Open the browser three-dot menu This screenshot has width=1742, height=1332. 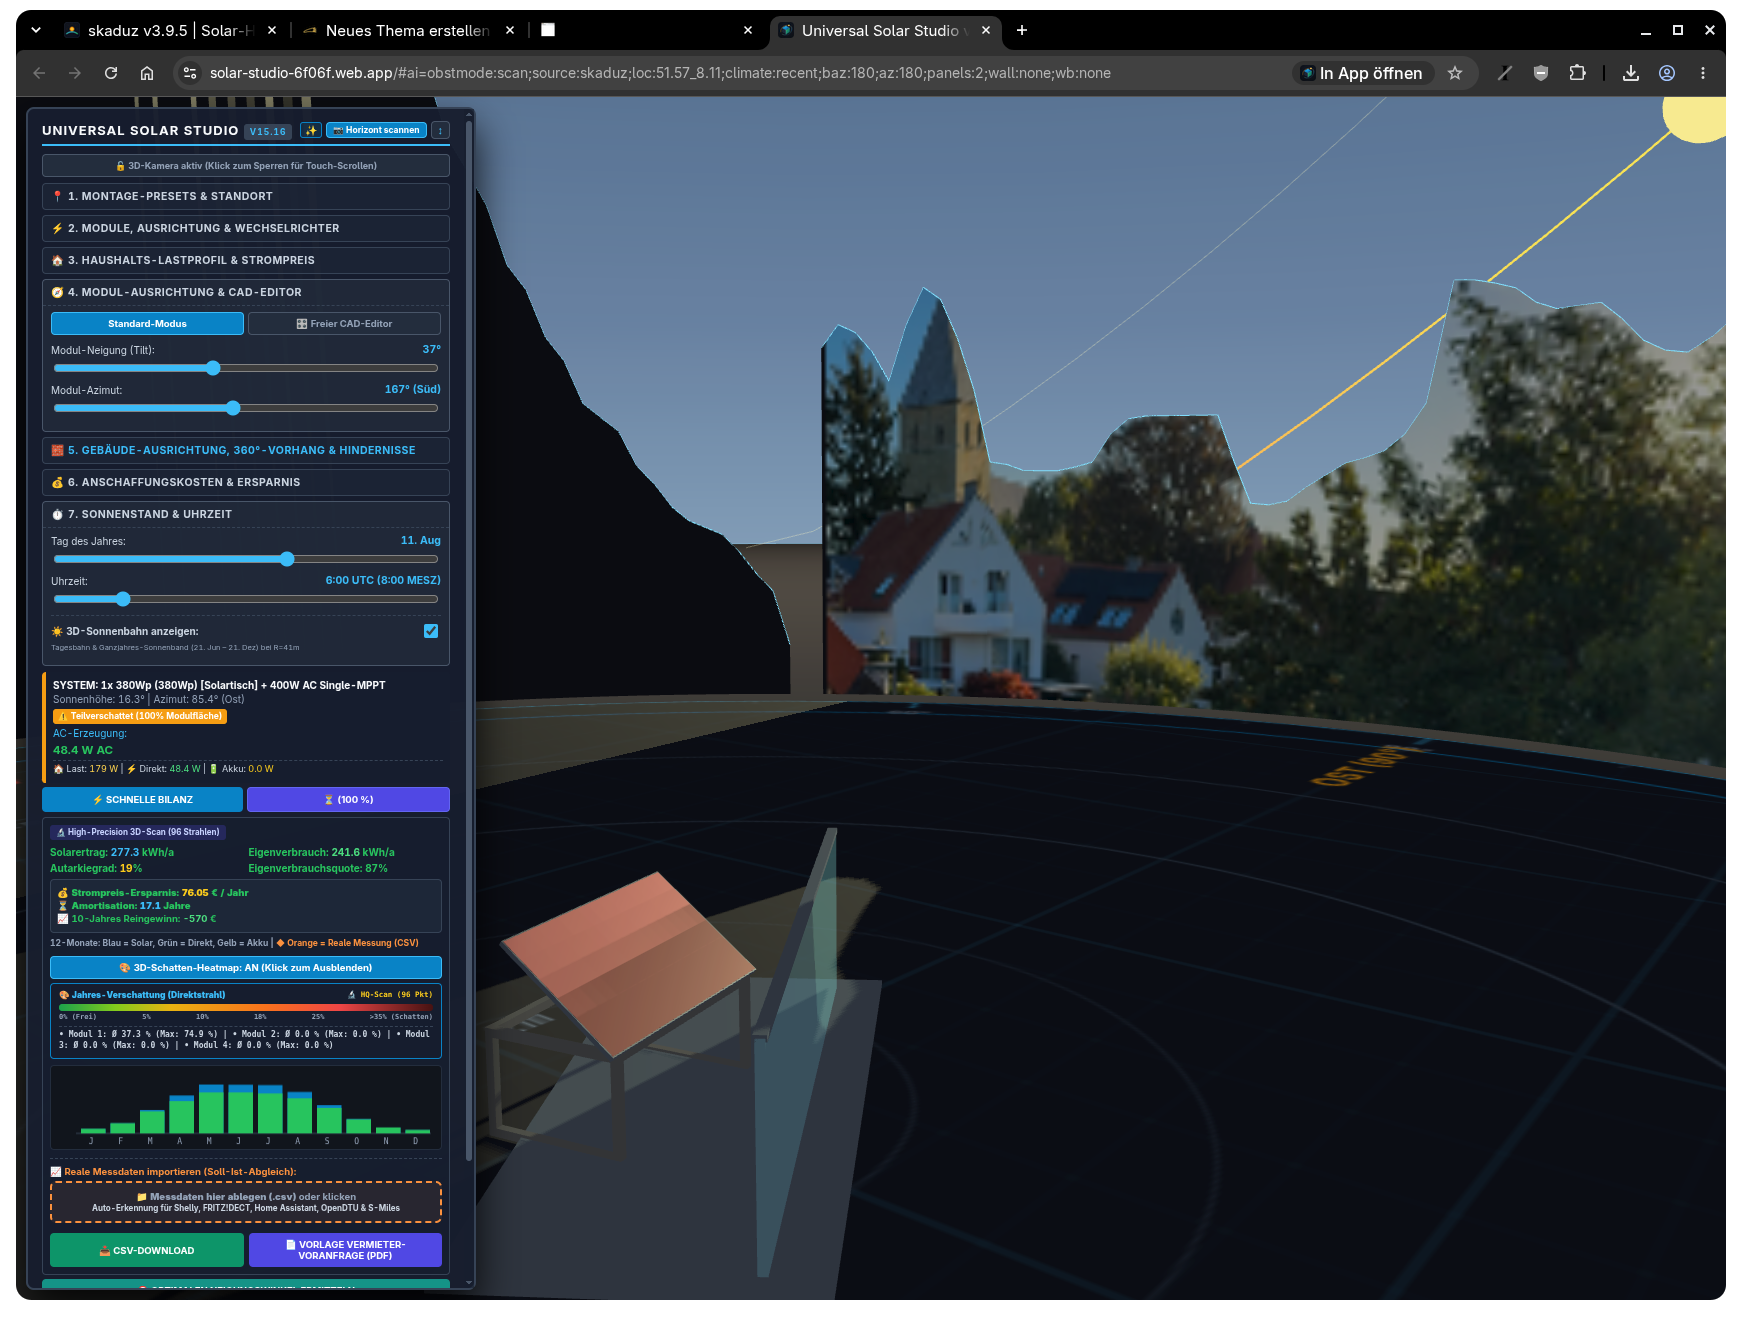[x=1703, y=73]
